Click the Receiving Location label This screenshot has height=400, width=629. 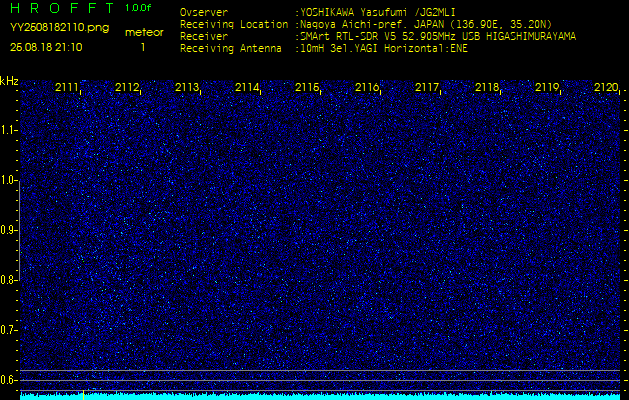click(x=234, y=24)
